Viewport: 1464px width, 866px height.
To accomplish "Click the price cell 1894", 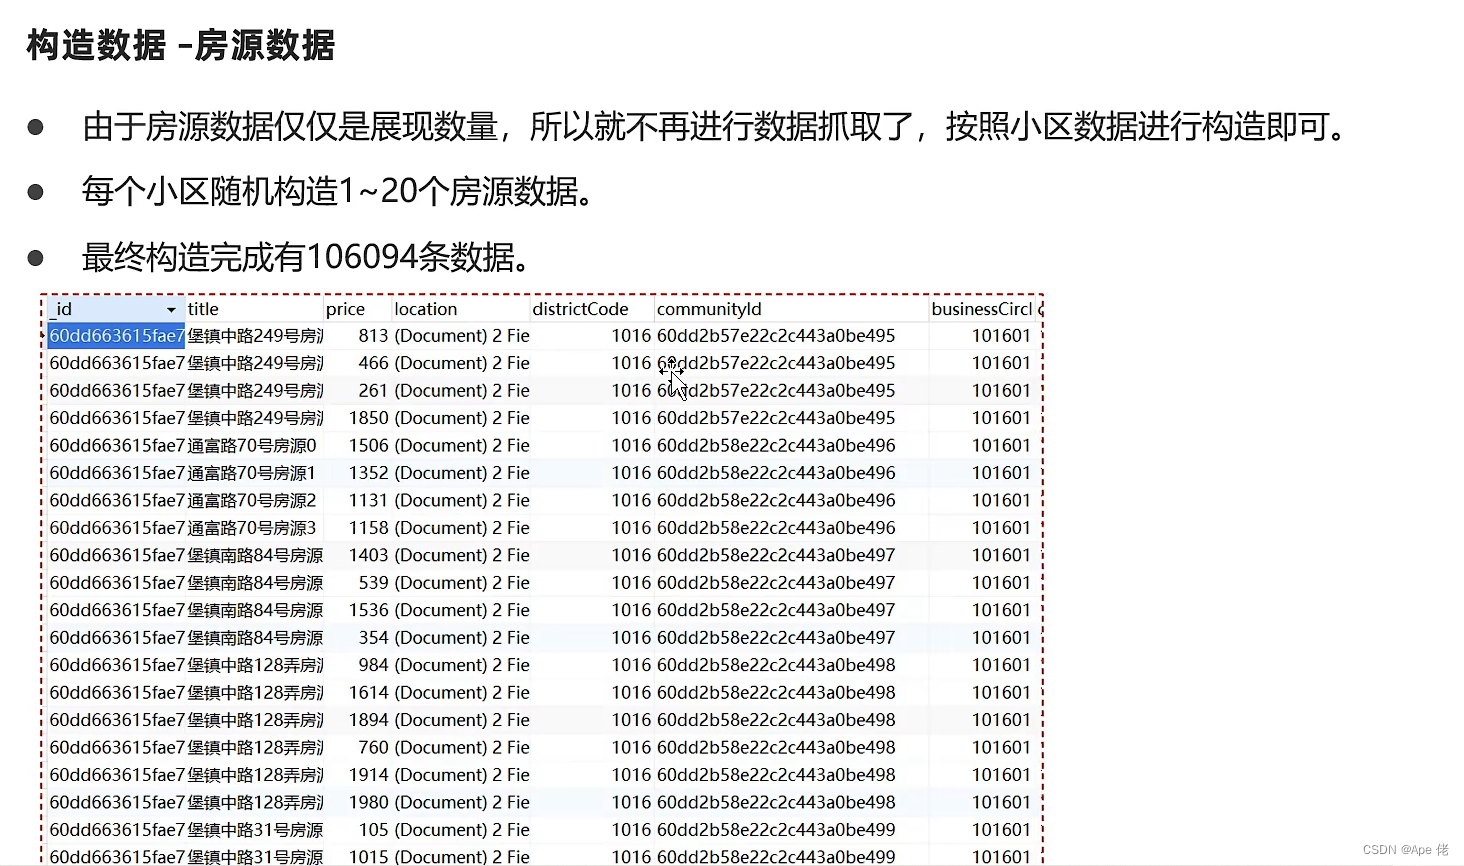I will coord(357,721).
